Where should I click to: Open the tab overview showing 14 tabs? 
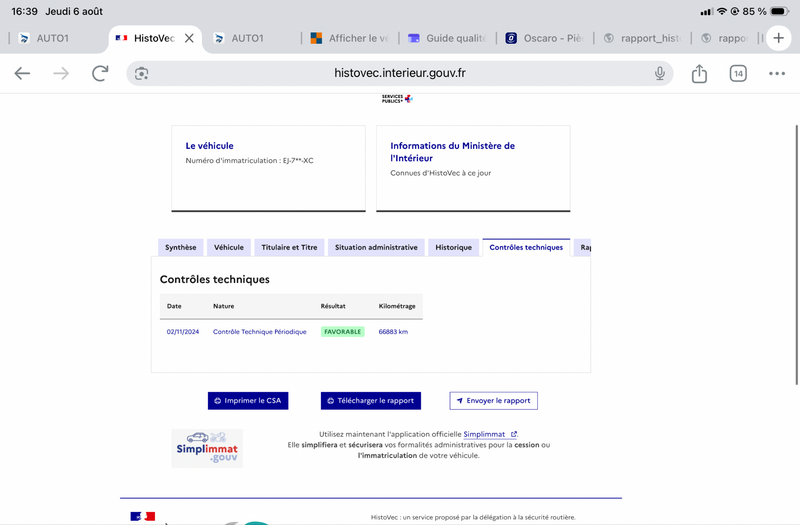(x=738, y=73)
